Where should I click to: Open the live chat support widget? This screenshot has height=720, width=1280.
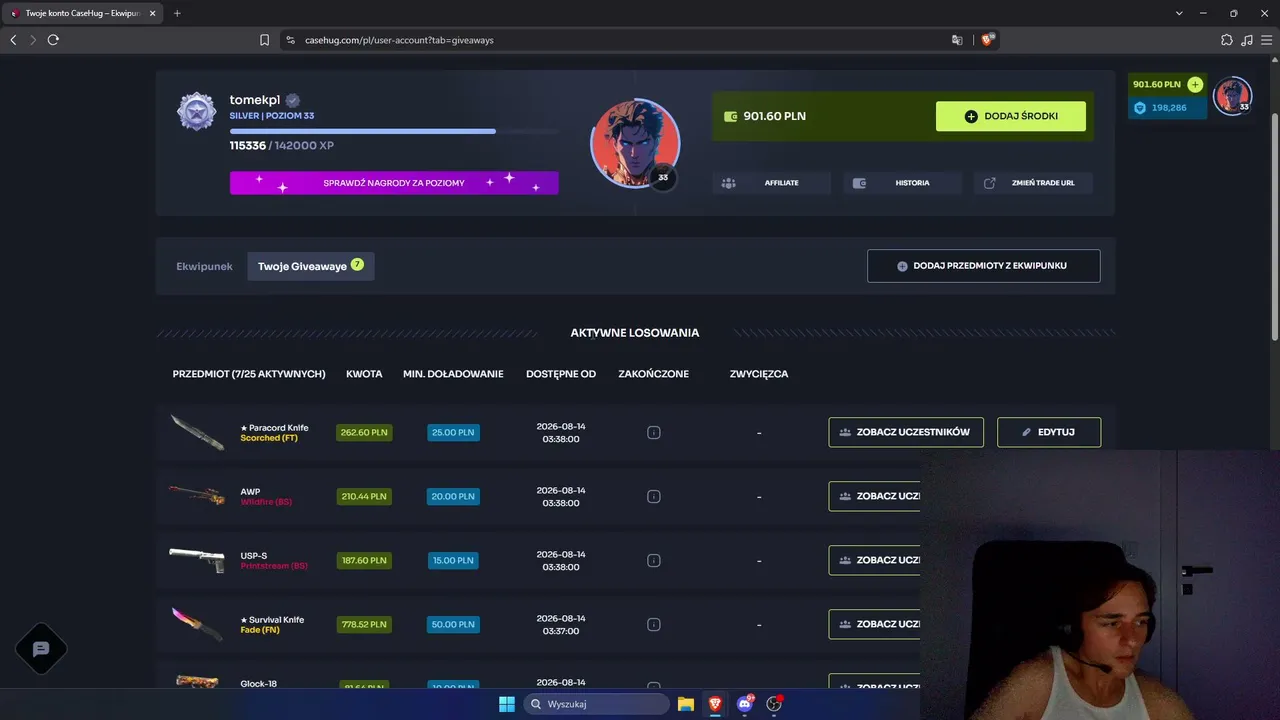coord(41,649)
